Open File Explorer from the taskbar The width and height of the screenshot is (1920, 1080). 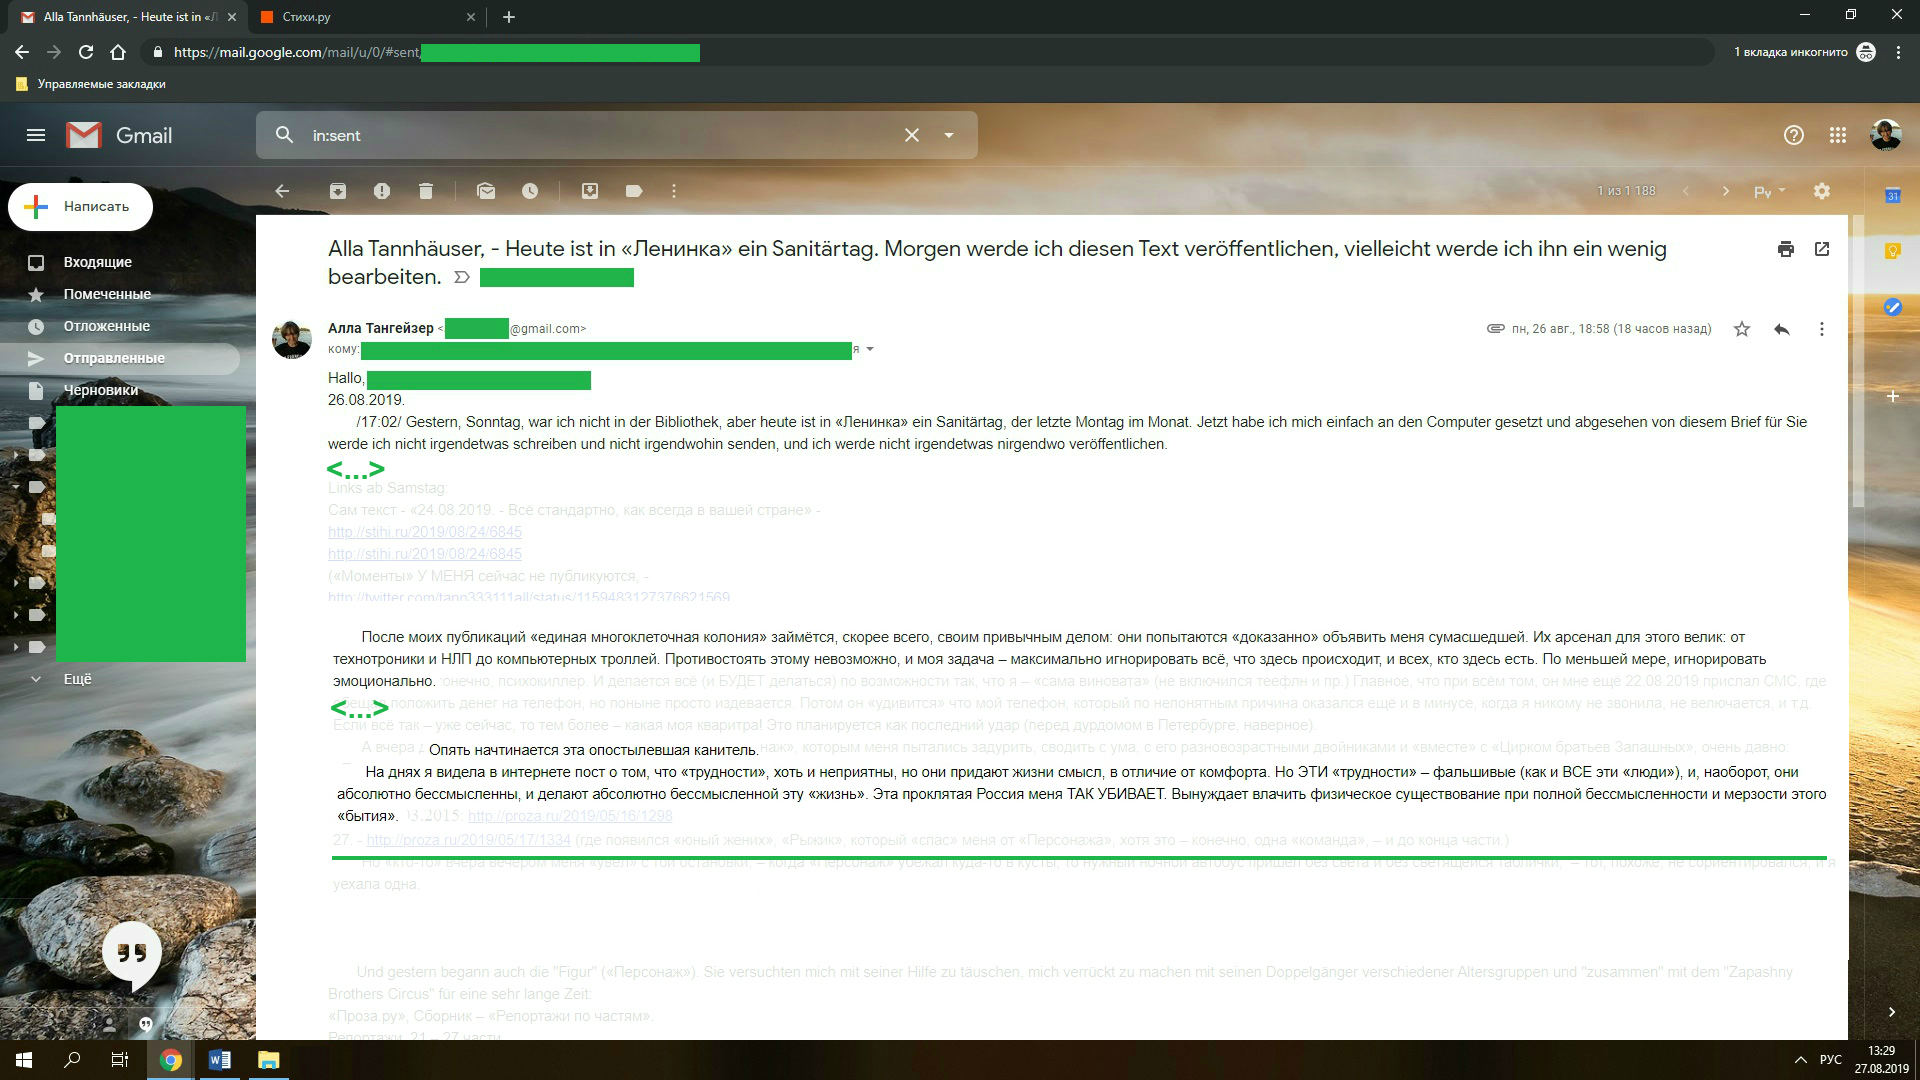pos(268,1060)
